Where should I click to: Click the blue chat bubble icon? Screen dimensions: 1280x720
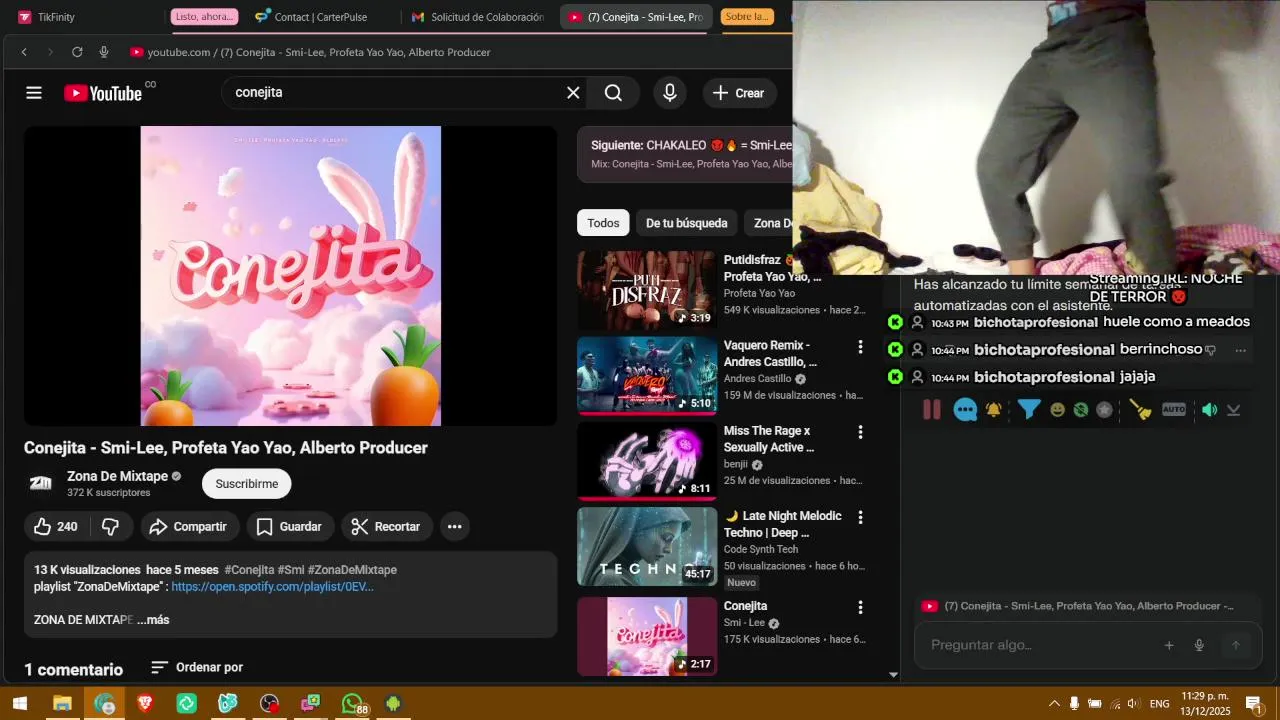(965, 410)
